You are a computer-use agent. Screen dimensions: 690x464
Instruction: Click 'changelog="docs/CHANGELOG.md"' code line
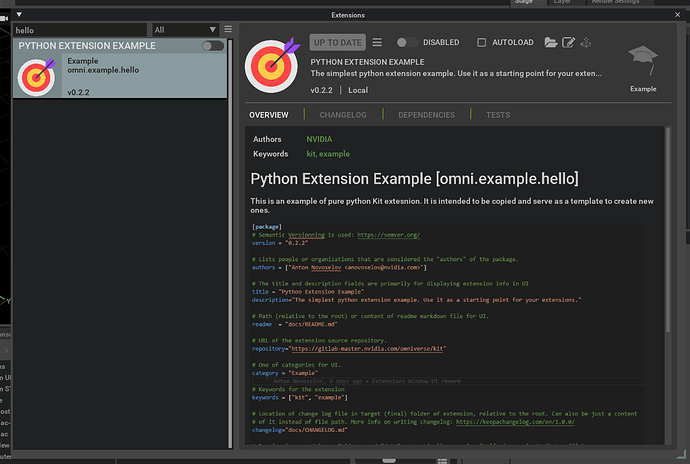299,430
